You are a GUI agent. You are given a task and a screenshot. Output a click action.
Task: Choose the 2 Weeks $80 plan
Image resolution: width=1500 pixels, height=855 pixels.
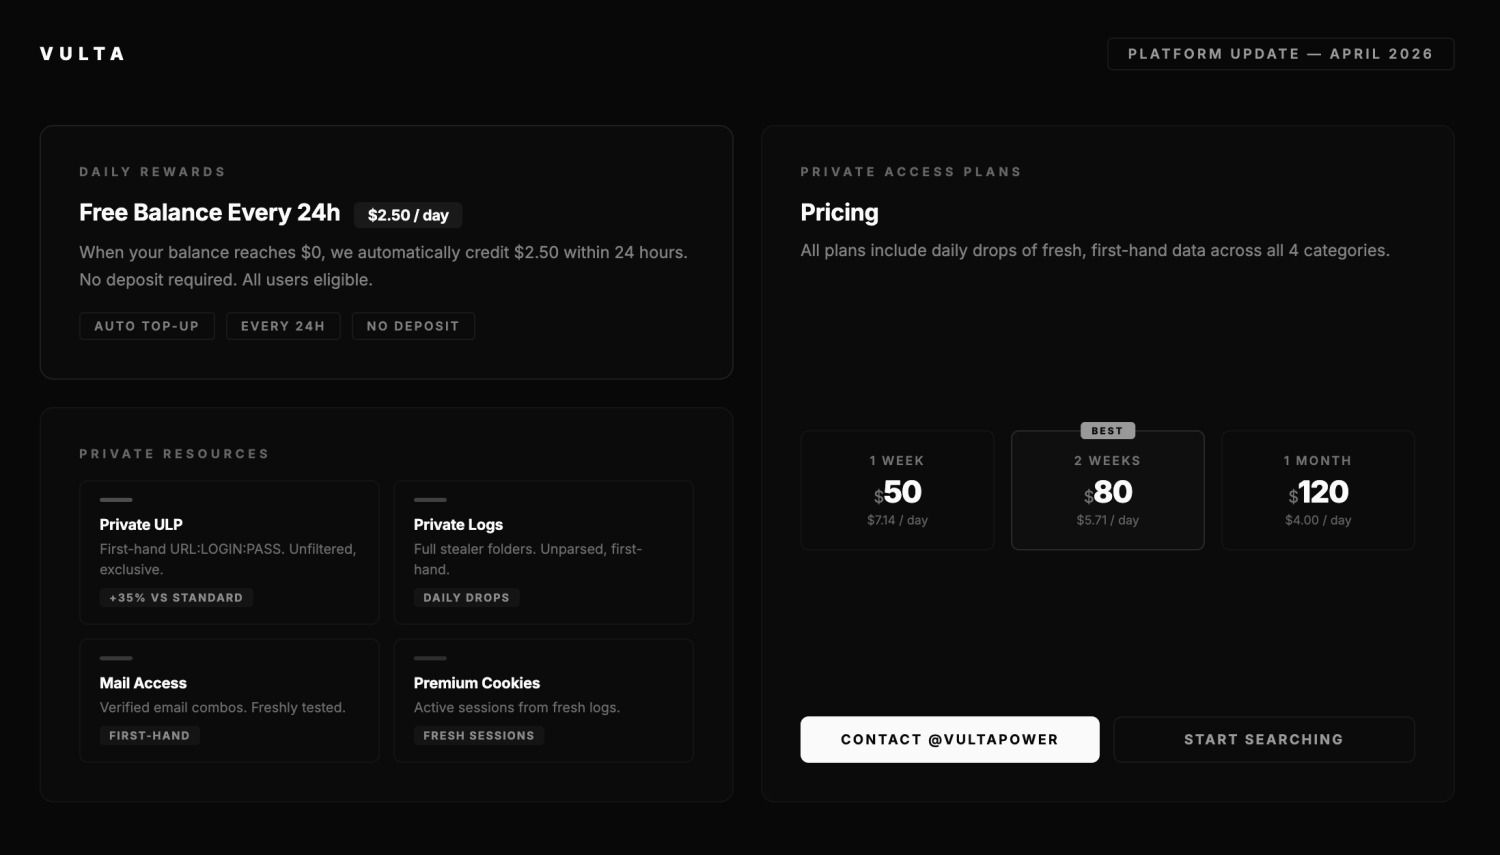pos(1108,490)
